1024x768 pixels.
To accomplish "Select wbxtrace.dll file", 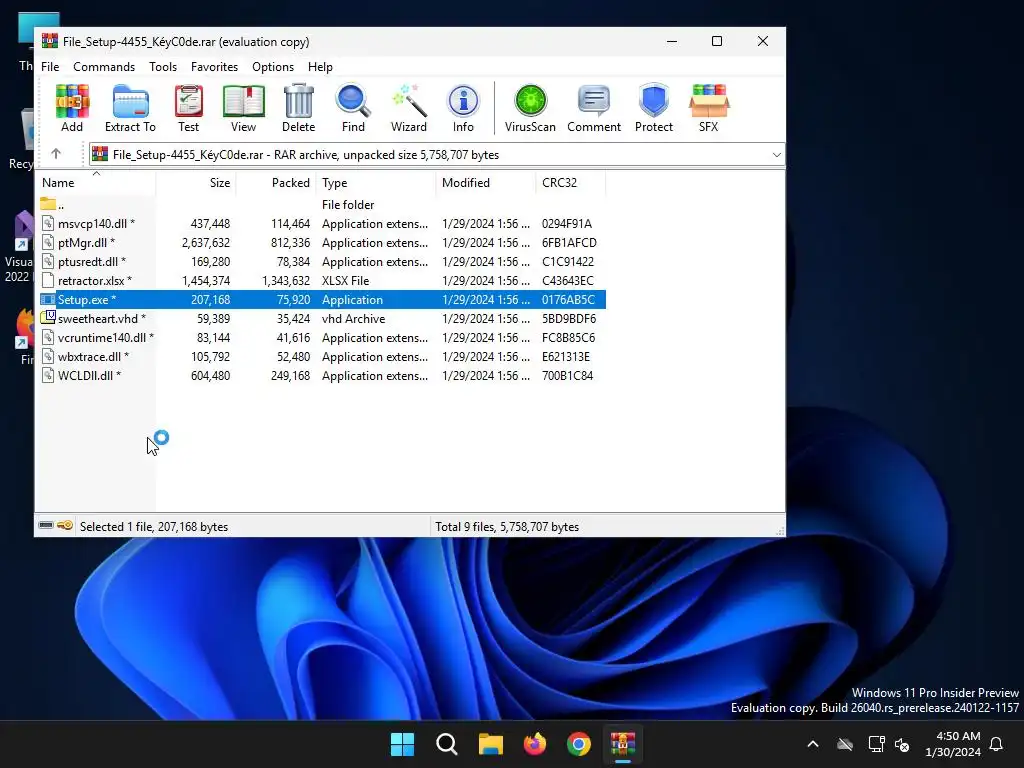I will (x=93, y=356).
